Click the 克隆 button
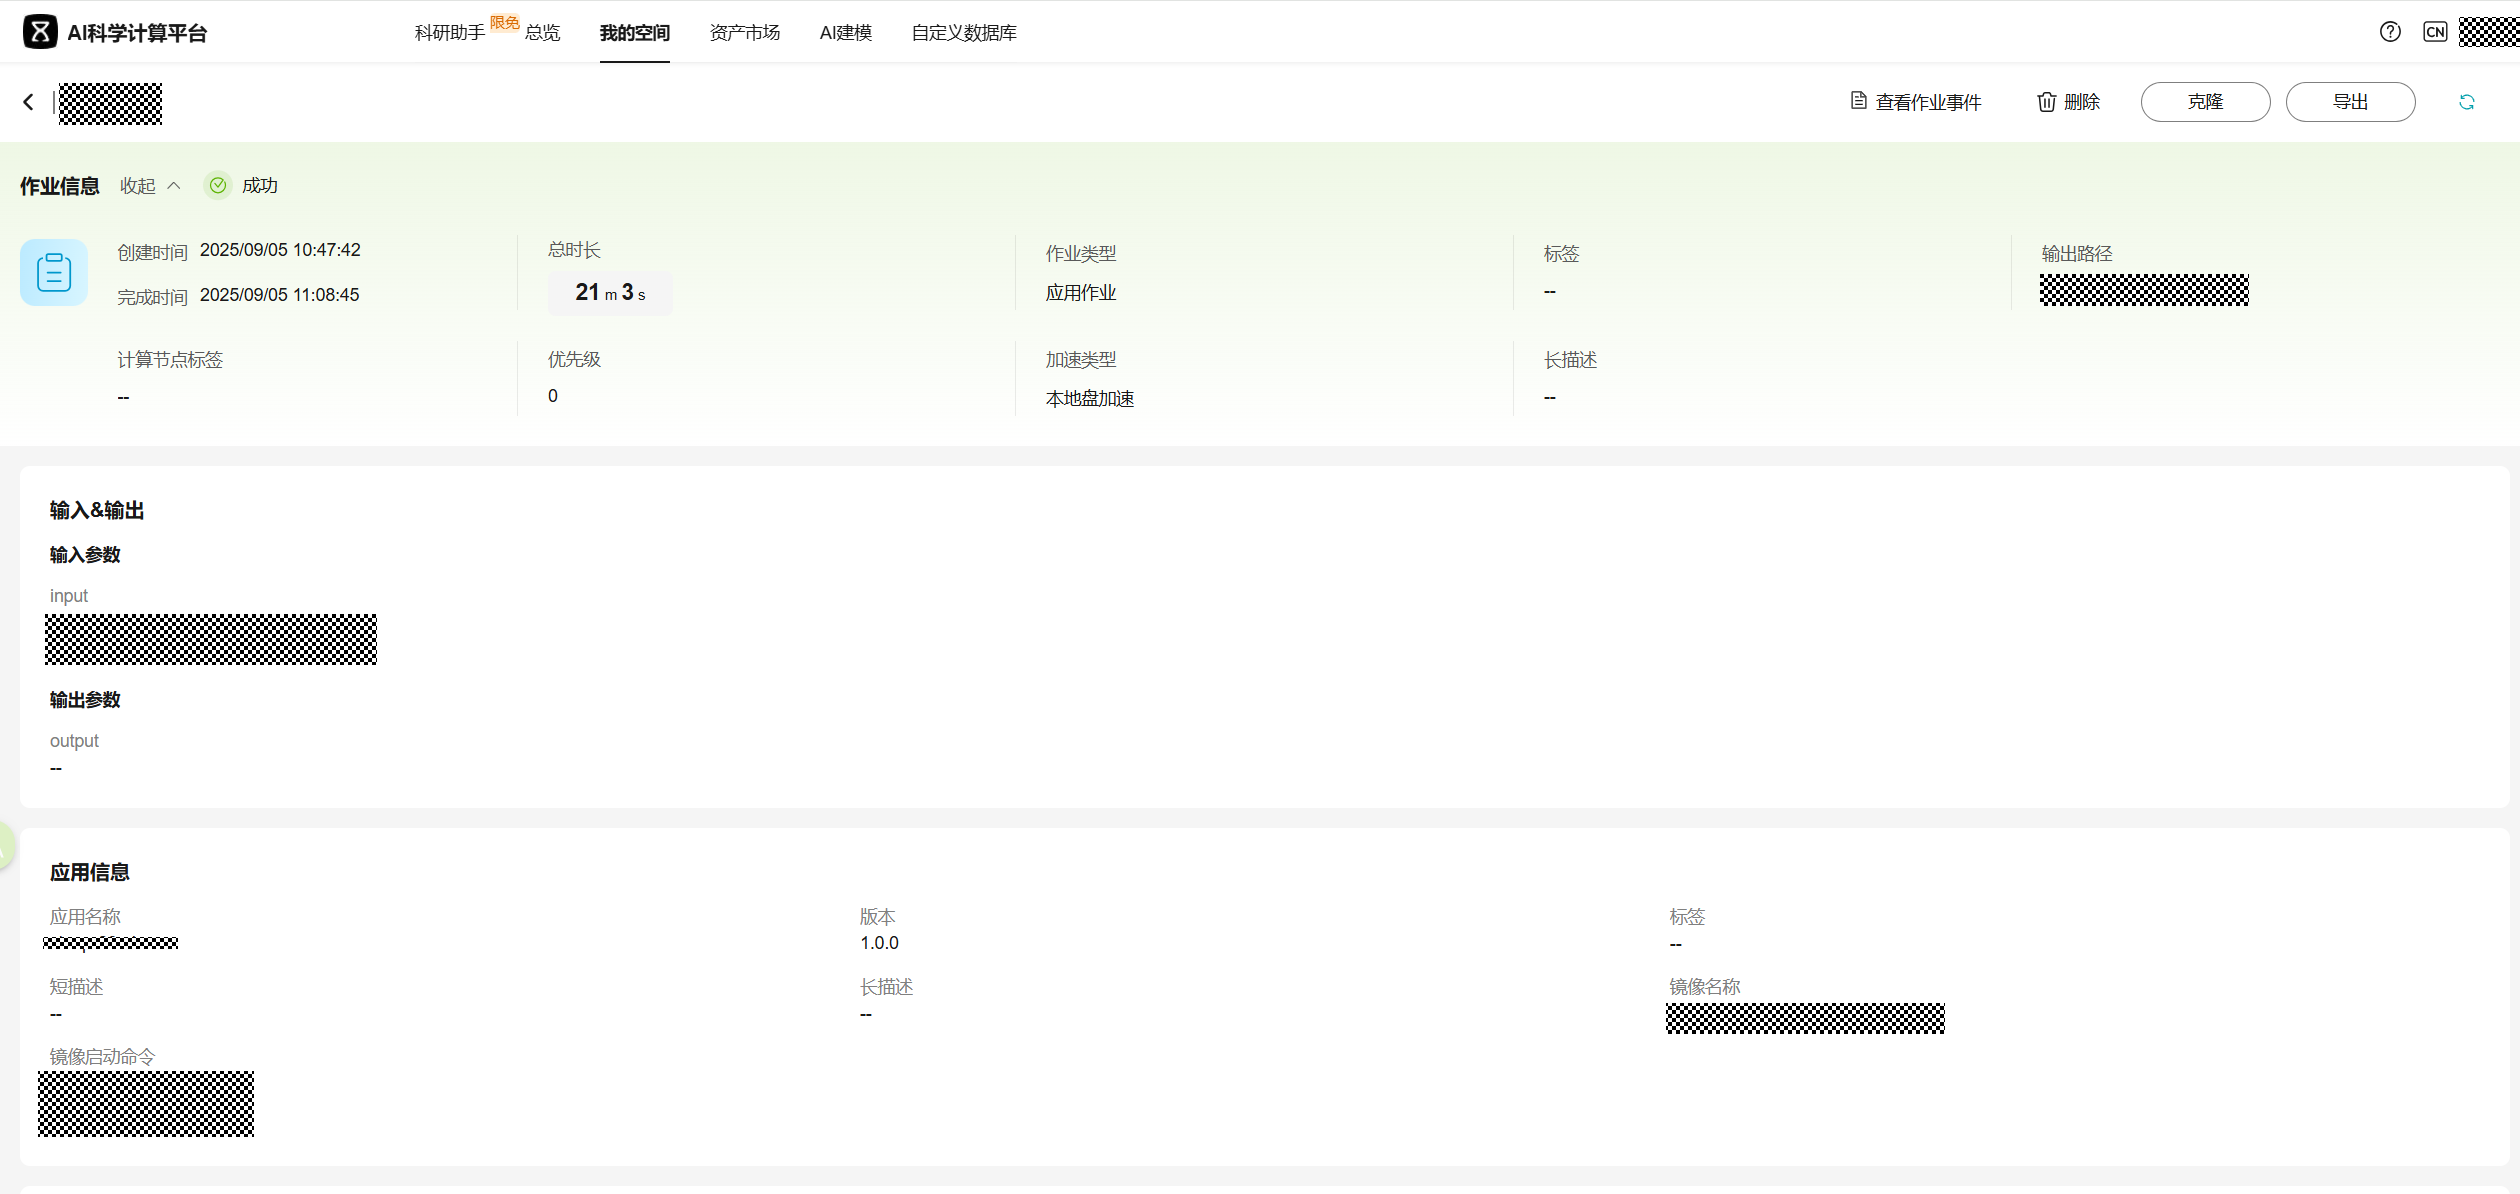This screenshot has width=2520, height=1194. pos(2205,102)
